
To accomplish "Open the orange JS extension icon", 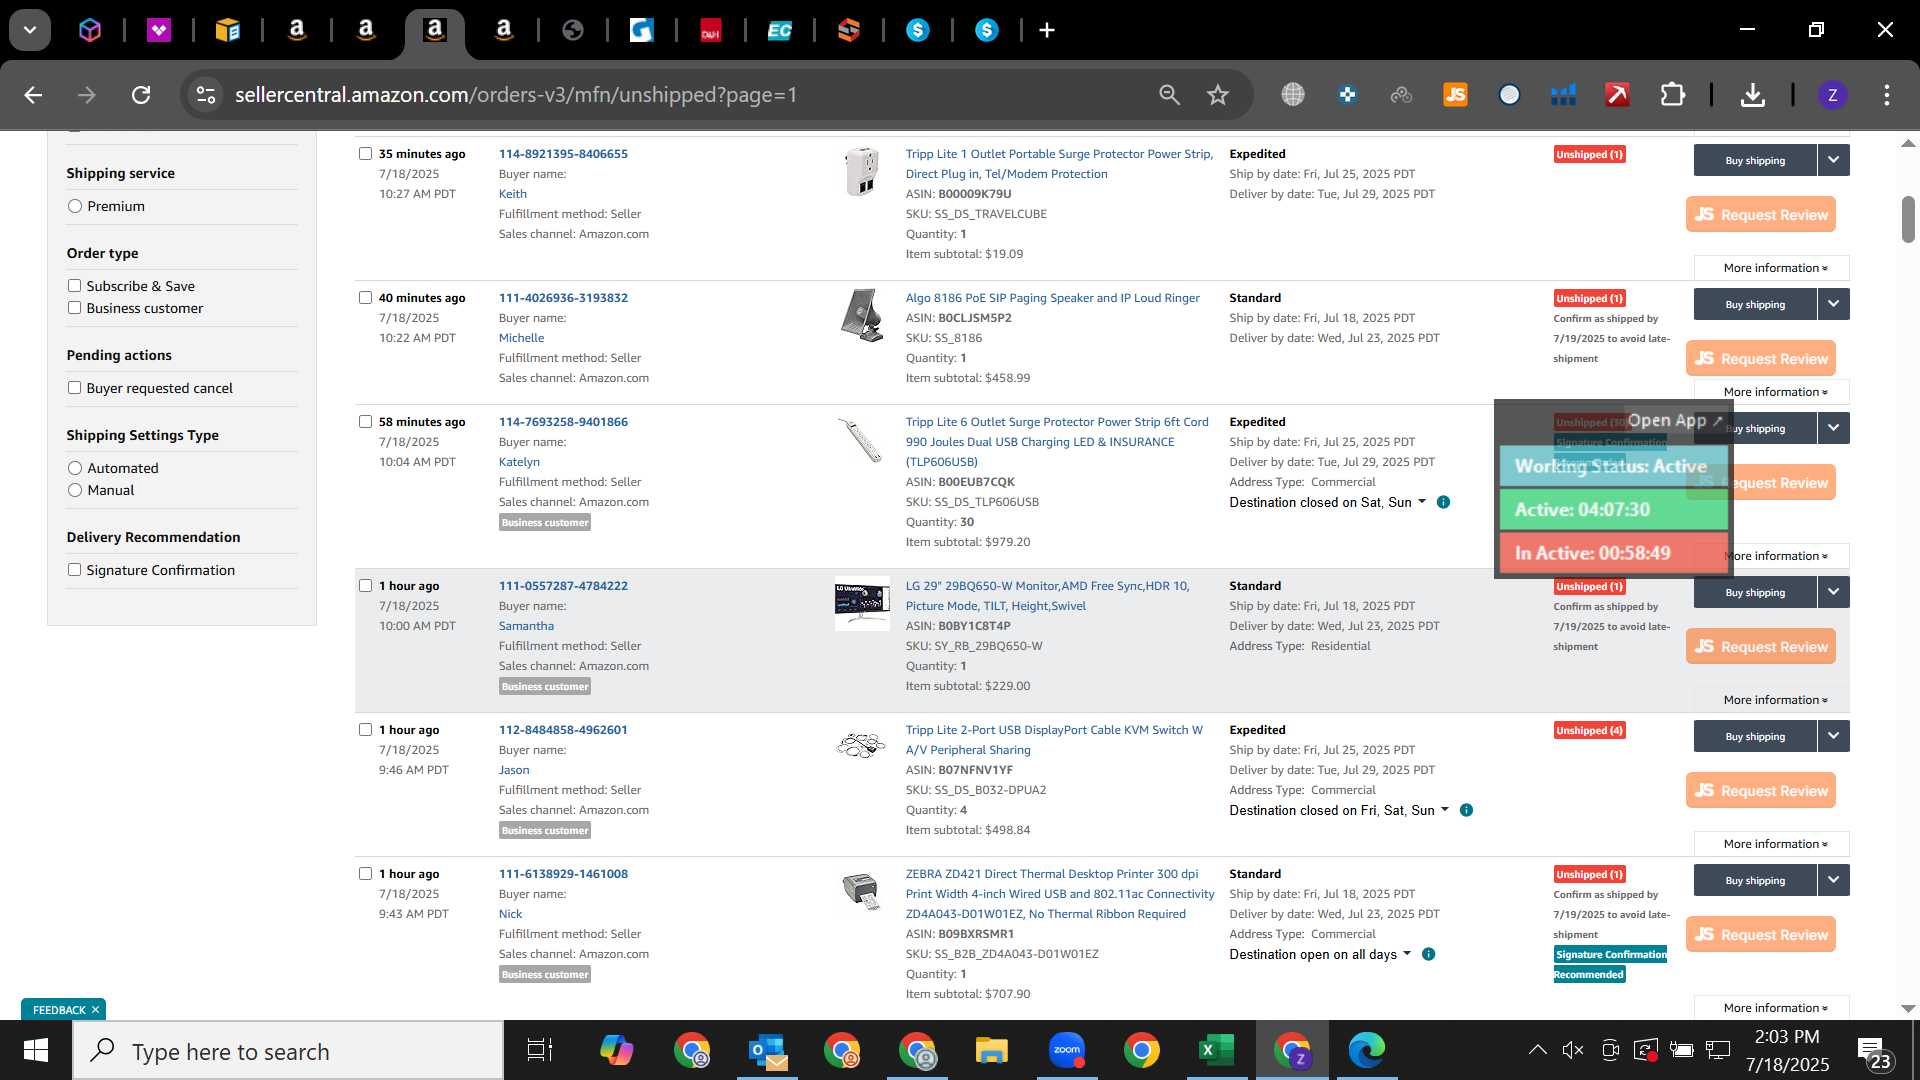I will (x=1455, y=95).
